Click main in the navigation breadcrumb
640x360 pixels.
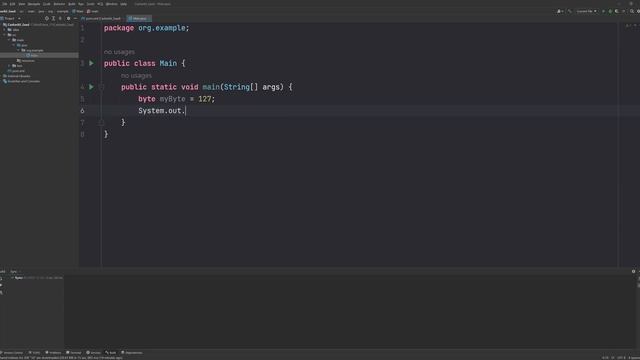coord(93,11)
